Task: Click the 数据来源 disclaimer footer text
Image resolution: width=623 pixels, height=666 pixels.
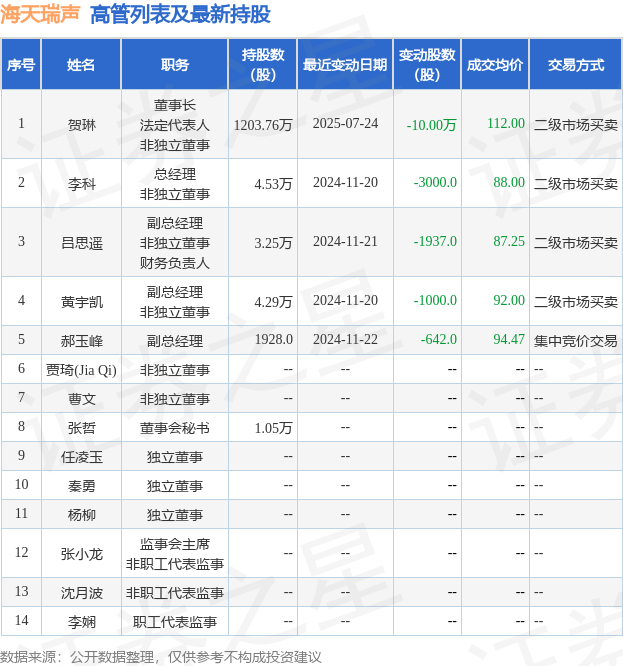Action: pos(161,657)
